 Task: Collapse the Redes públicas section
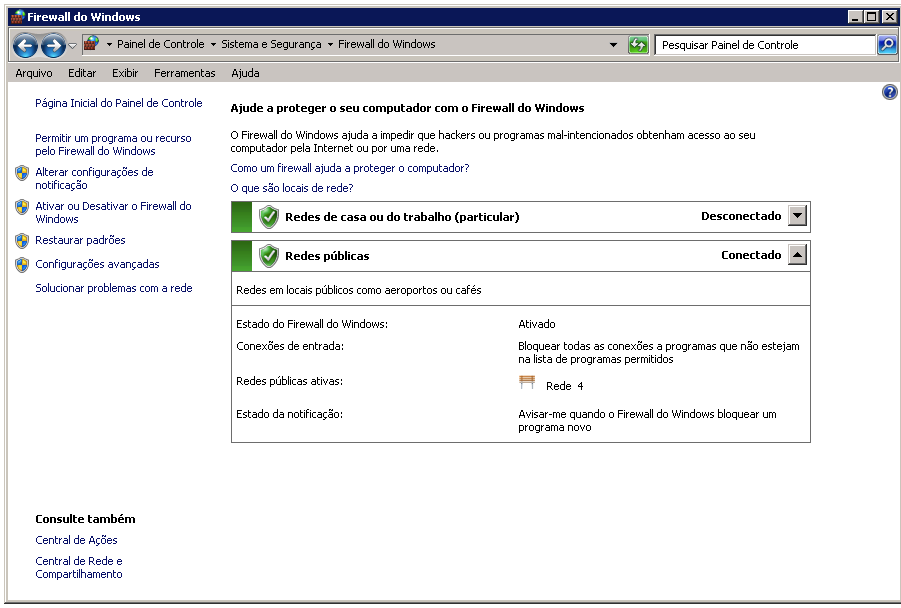click(x=797, y=255)
